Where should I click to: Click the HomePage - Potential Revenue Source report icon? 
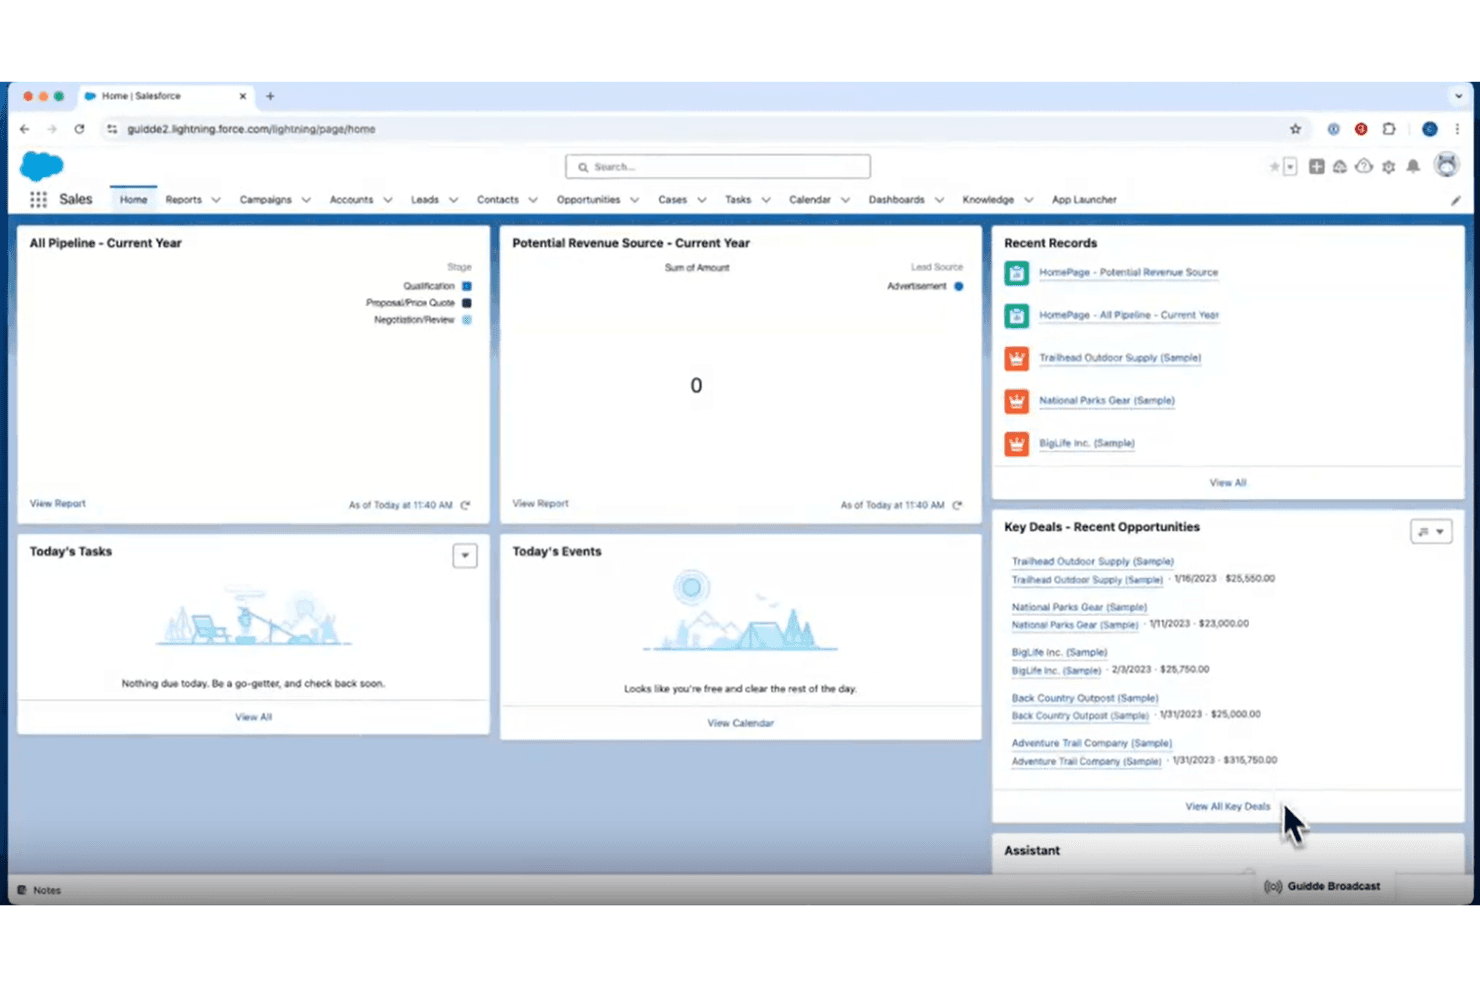[1017, 273]
